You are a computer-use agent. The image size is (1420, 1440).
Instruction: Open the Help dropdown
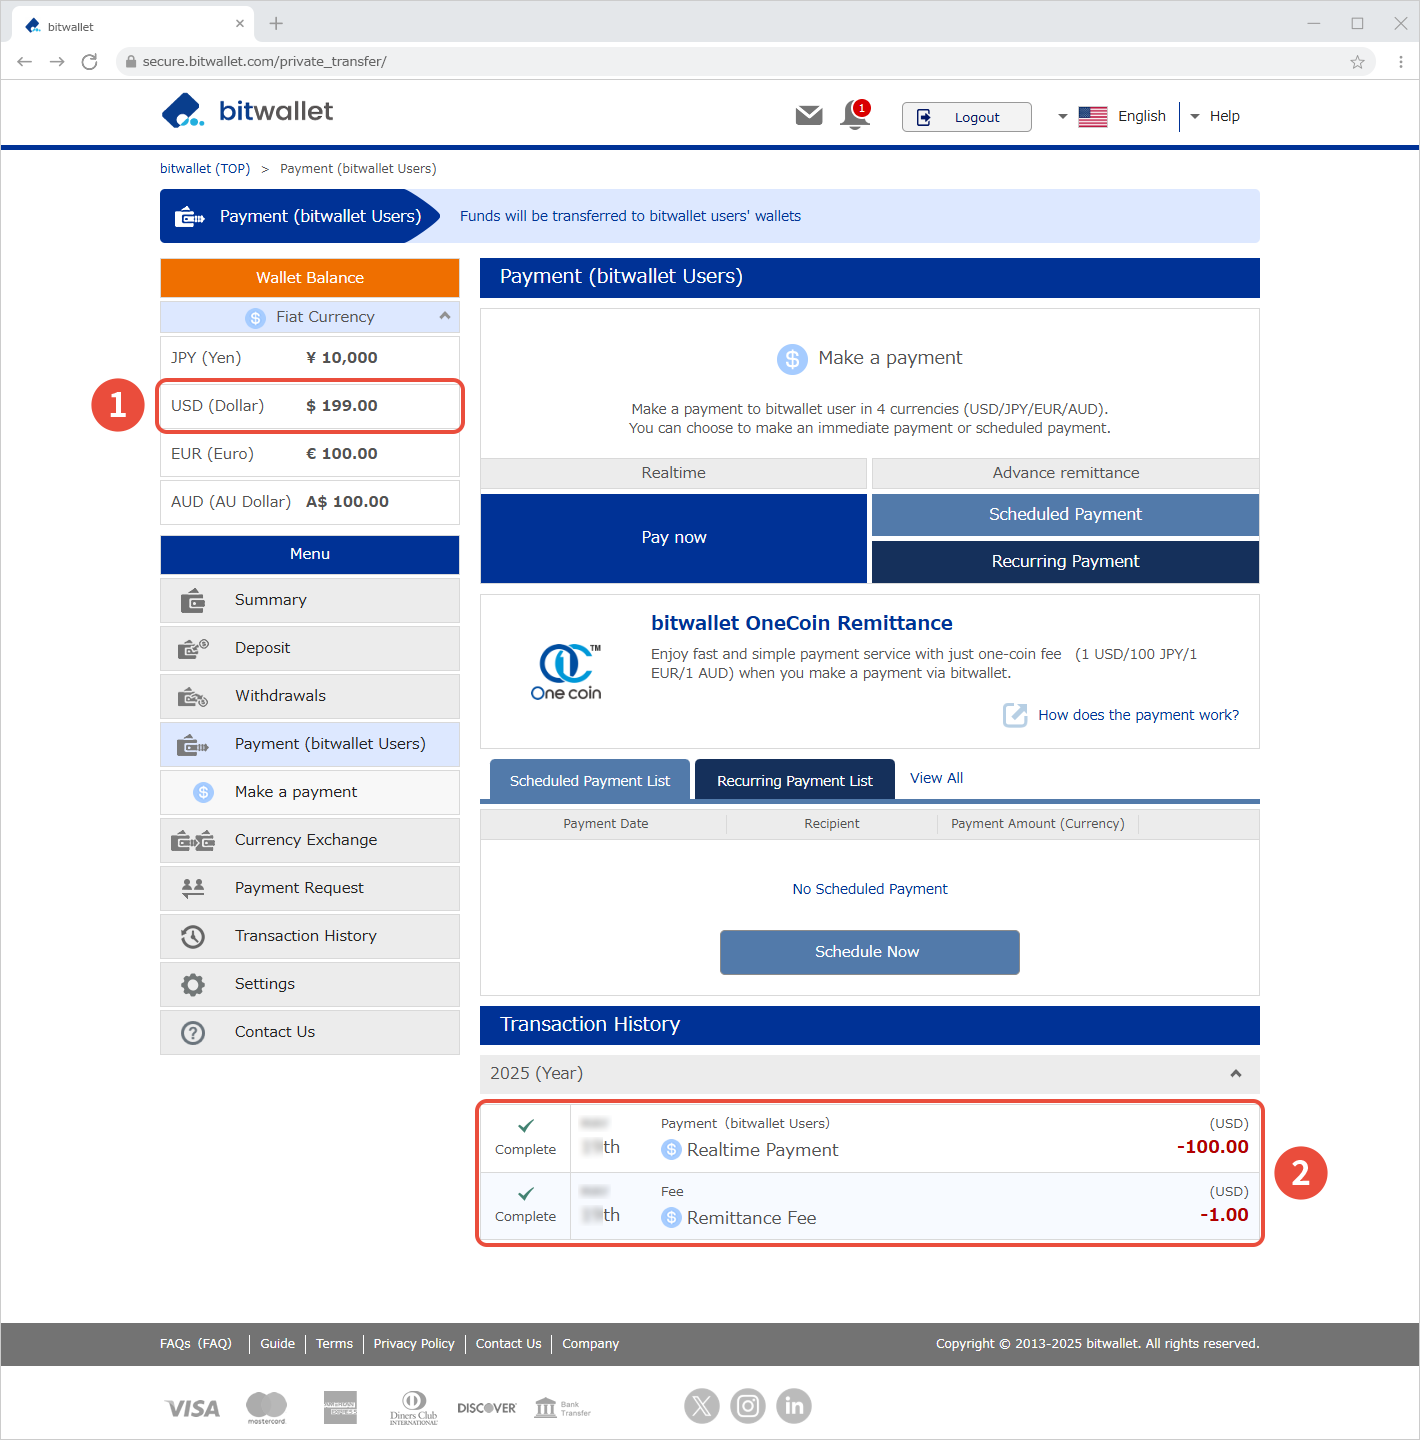1215,116
